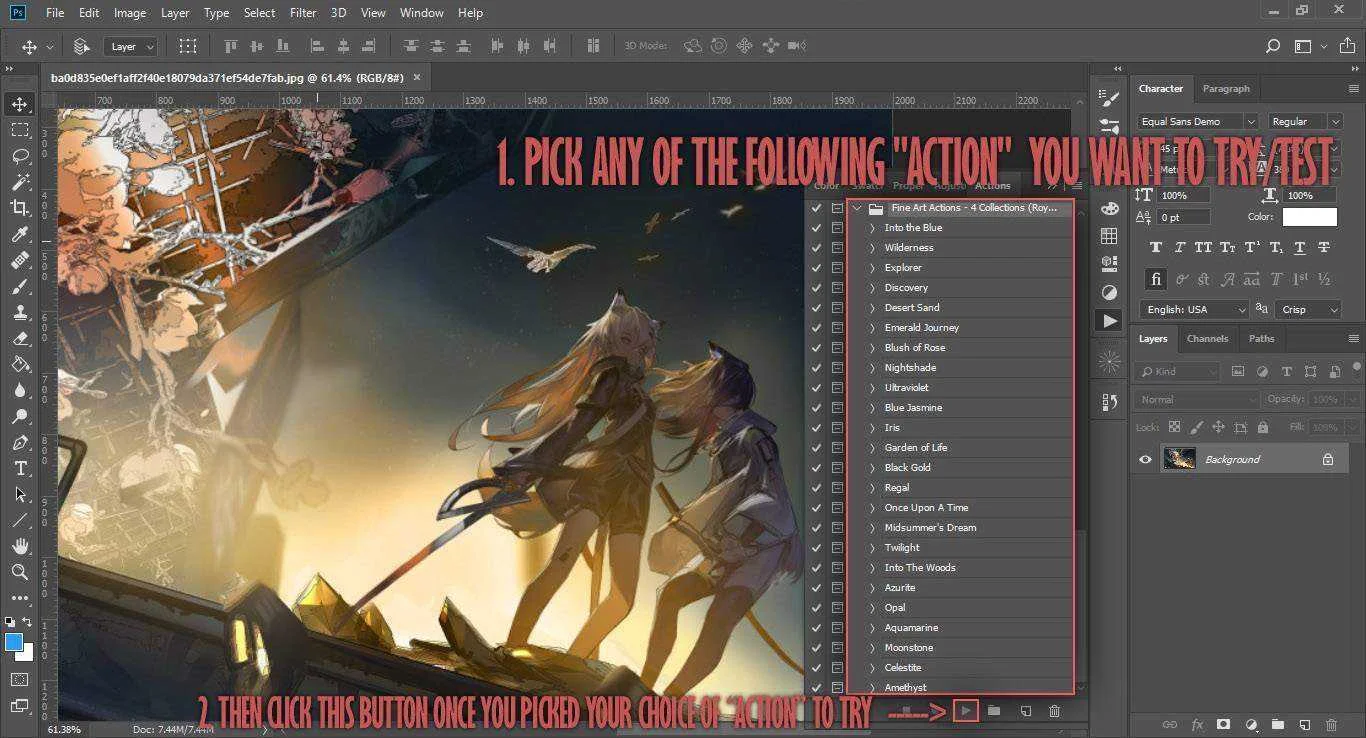Toggle Strikethrough in Character panel
The image size is (1366, 738).
(x=1324, y=248)
